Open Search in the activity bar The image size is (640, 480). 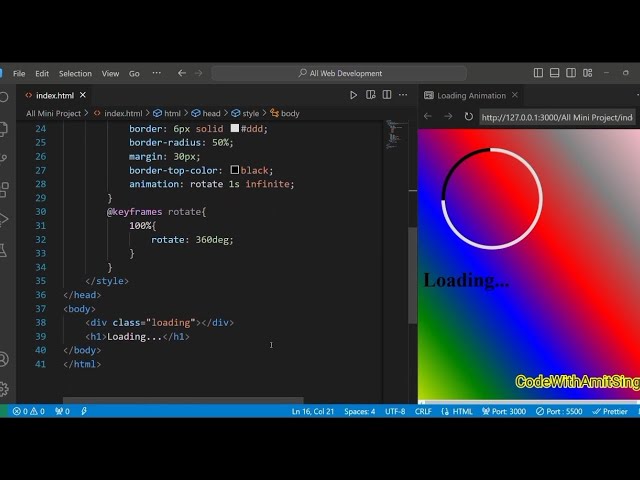(4, 97)
